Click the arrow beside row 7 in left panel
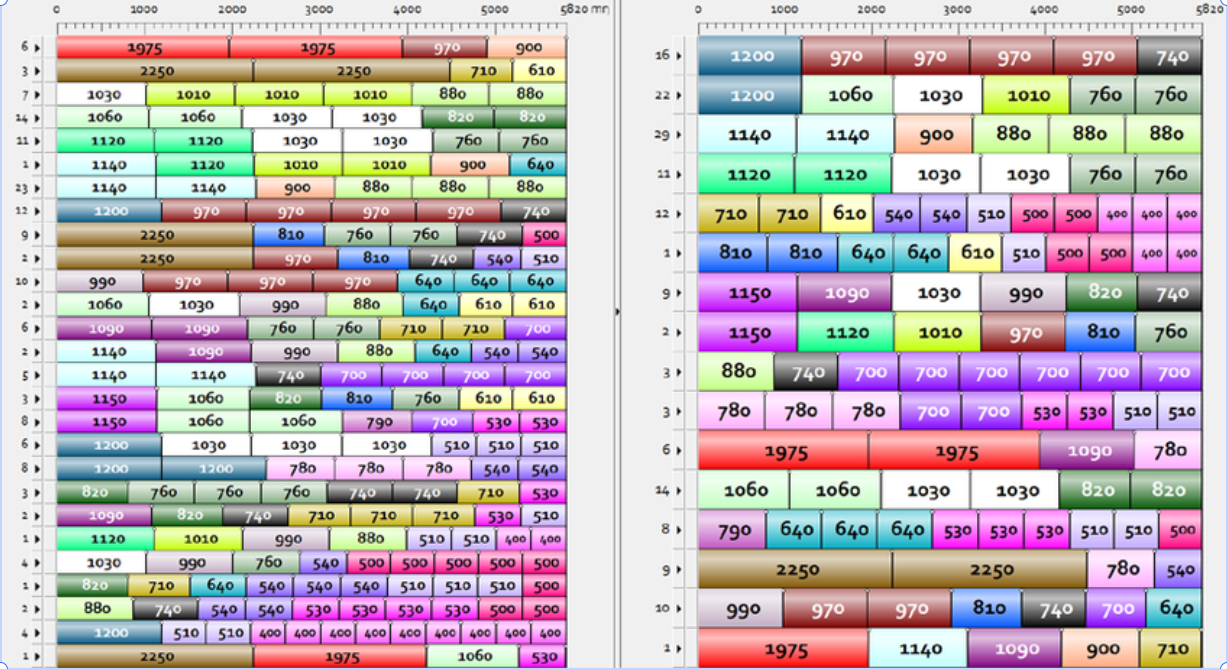The width and height of the screenshot is (1227, 669). [37, 95]
